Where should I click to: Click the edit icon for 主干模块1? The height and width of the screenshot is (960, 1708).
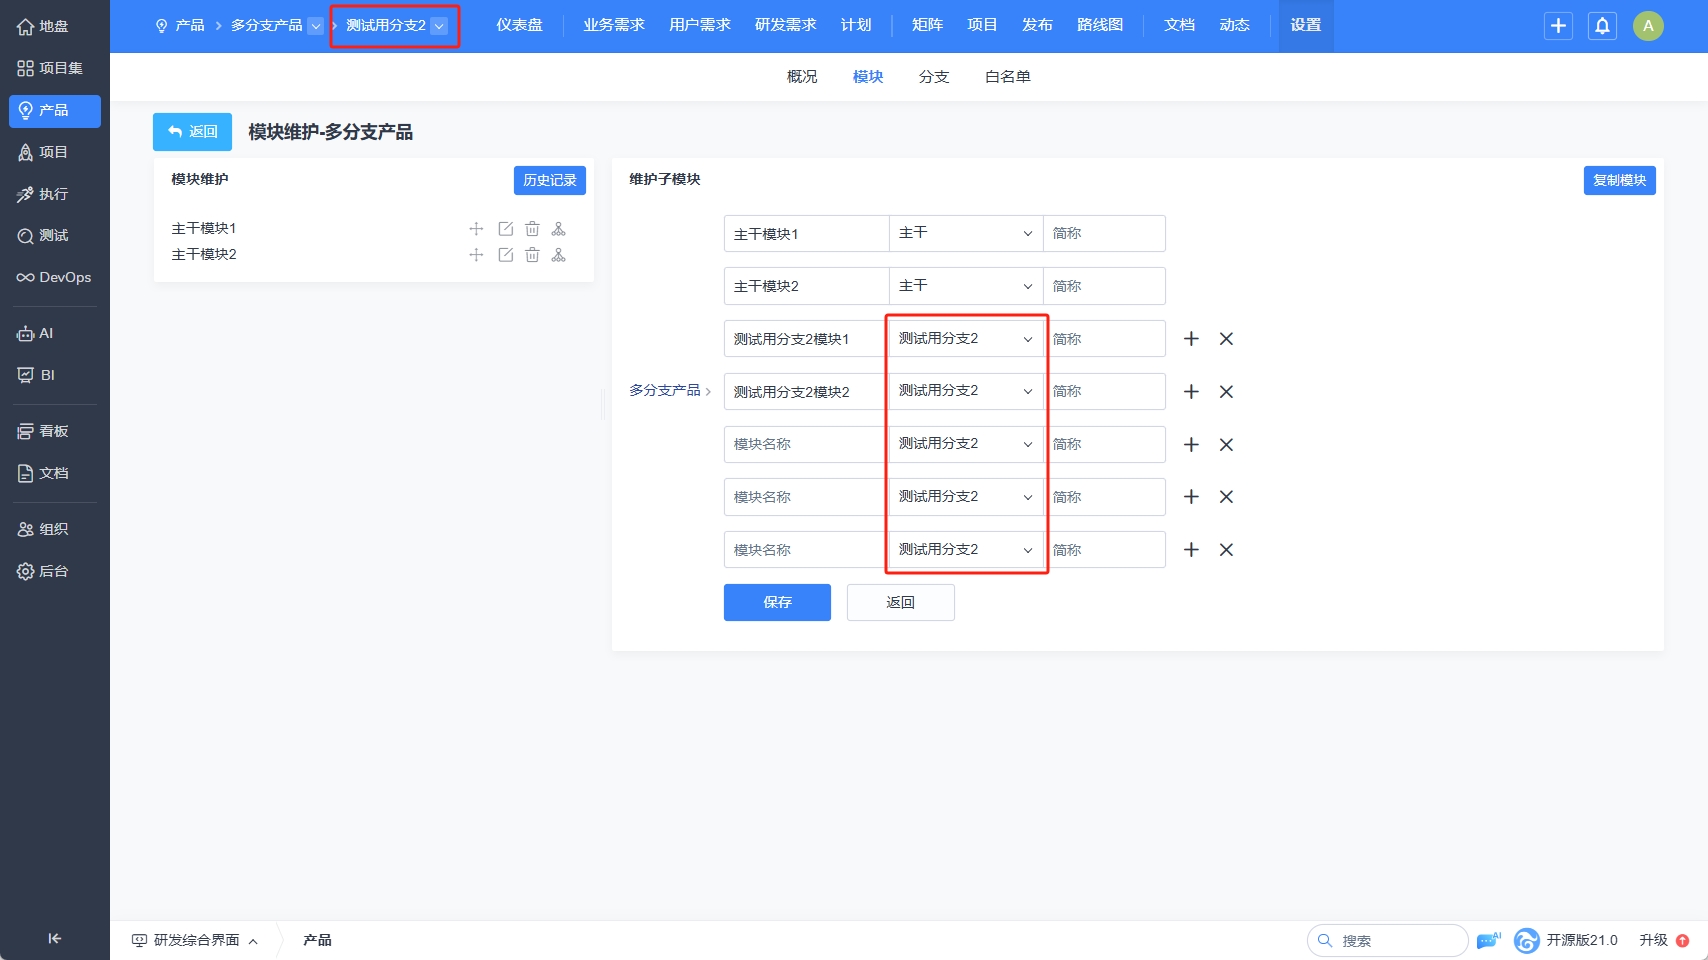506,229
